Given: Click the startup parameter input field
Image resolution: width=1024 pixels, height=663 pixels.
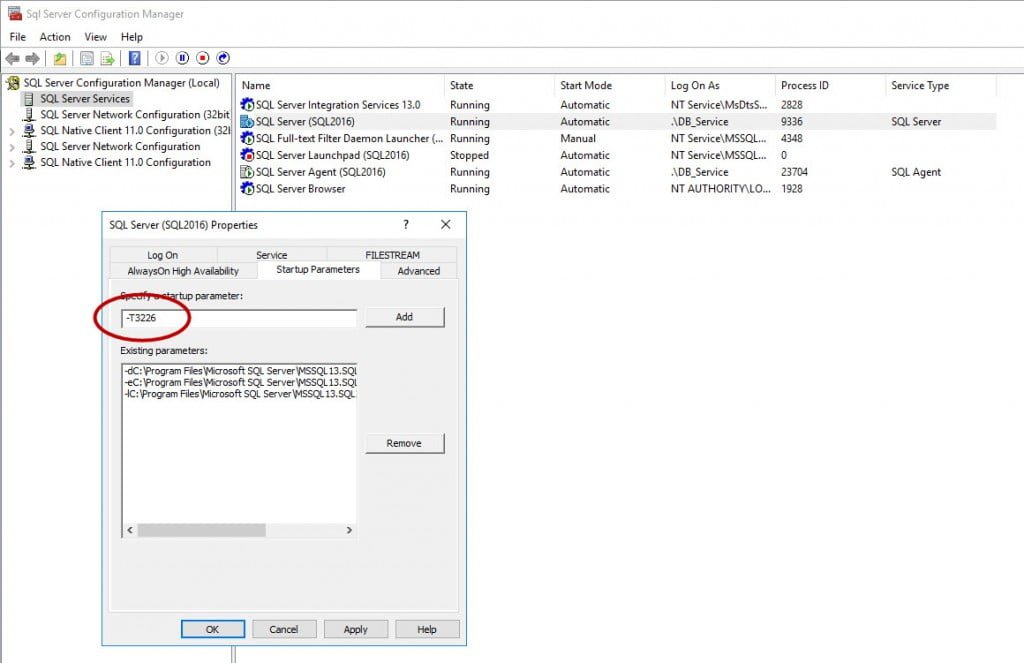Looking at the screenshot, I should (x=239, y=318).
